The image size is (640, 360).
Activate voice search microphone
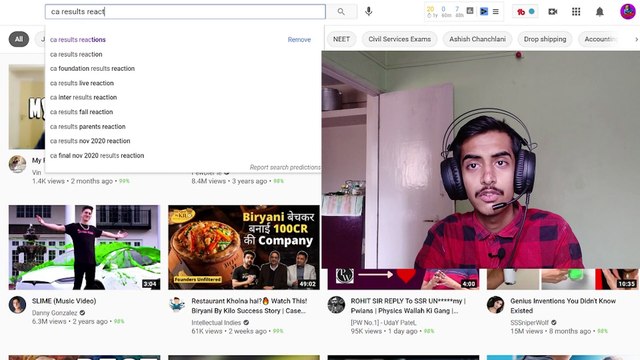click(369, 11)
